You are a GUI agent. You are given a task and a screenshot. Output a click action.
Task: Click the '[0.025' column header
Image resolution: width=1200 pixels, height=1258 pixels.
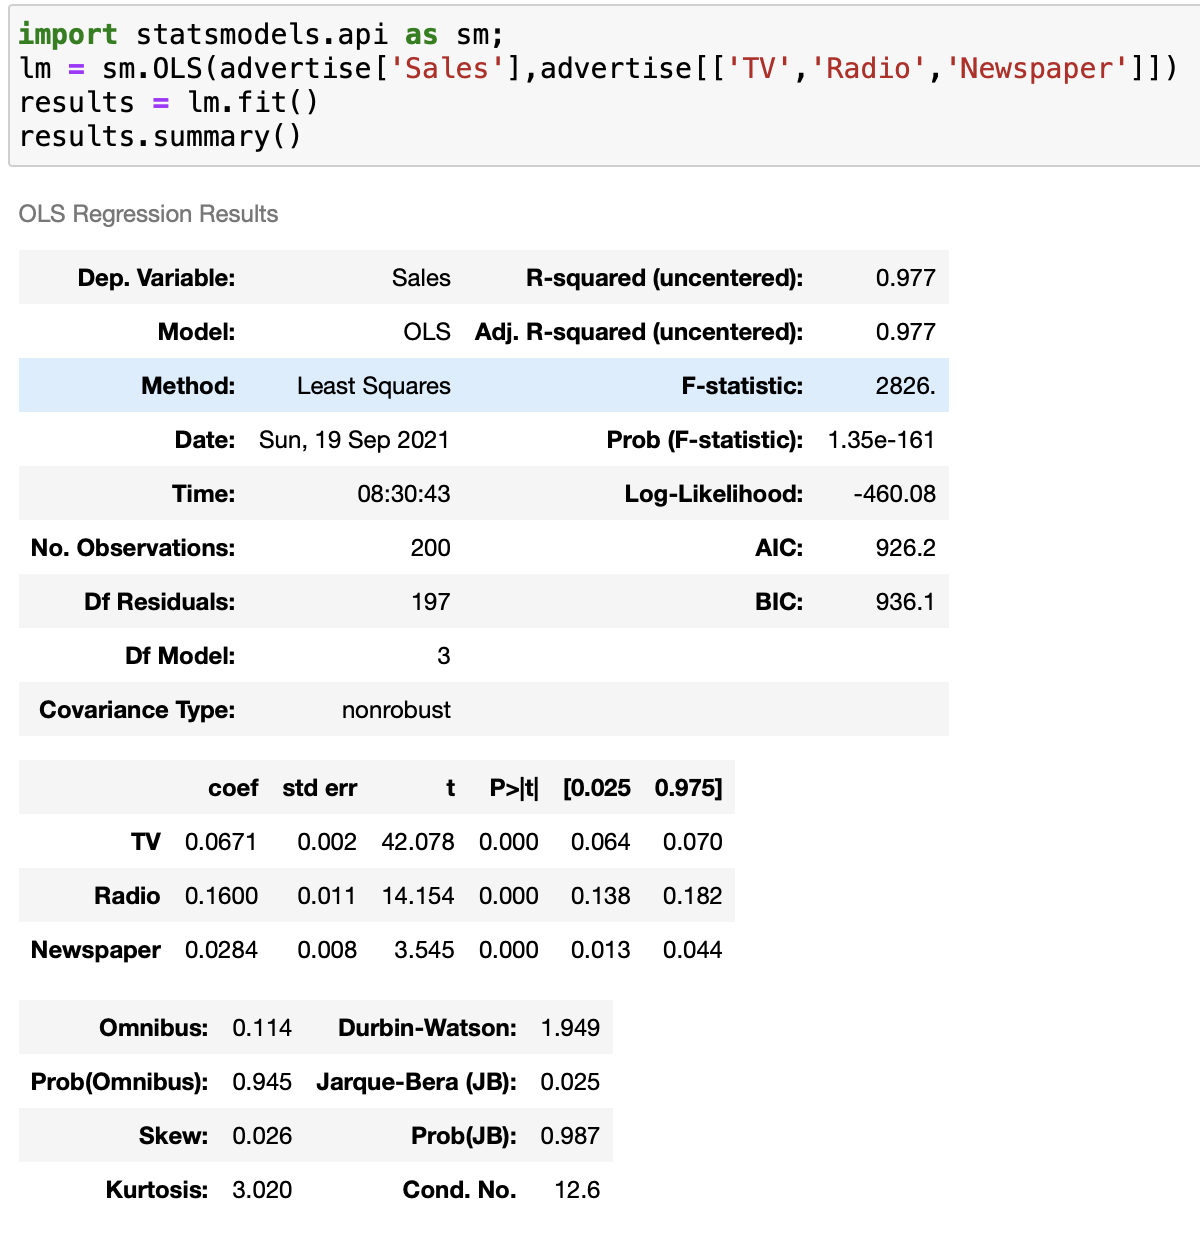[597, 788]
